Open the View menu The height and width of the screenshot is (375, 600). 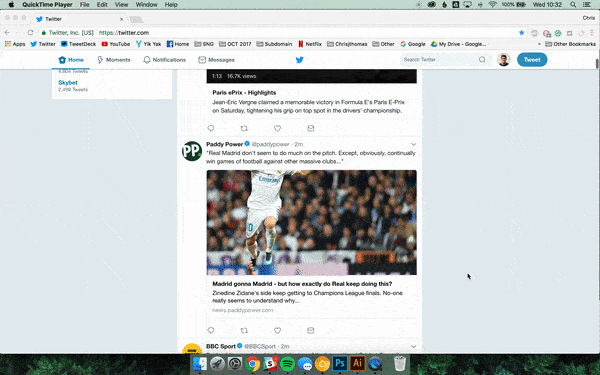(121, 5)
